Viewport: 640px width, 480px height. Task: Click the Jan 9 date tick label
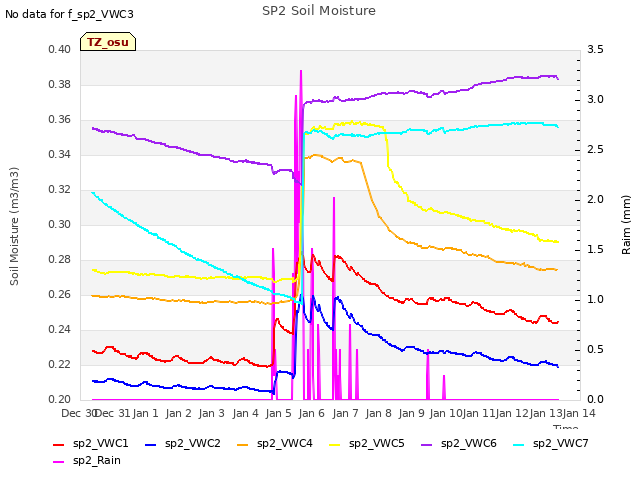[411, 413]
